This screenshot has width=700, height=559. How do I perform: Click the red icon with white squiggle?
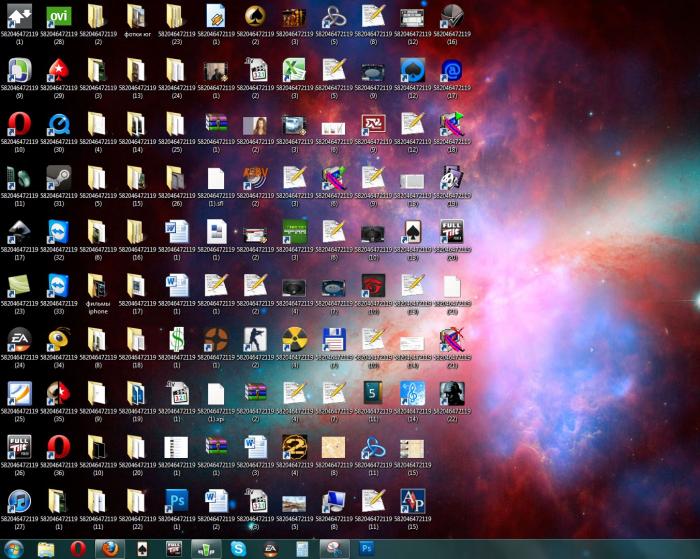pyautogui.click(x=373, y=125)
